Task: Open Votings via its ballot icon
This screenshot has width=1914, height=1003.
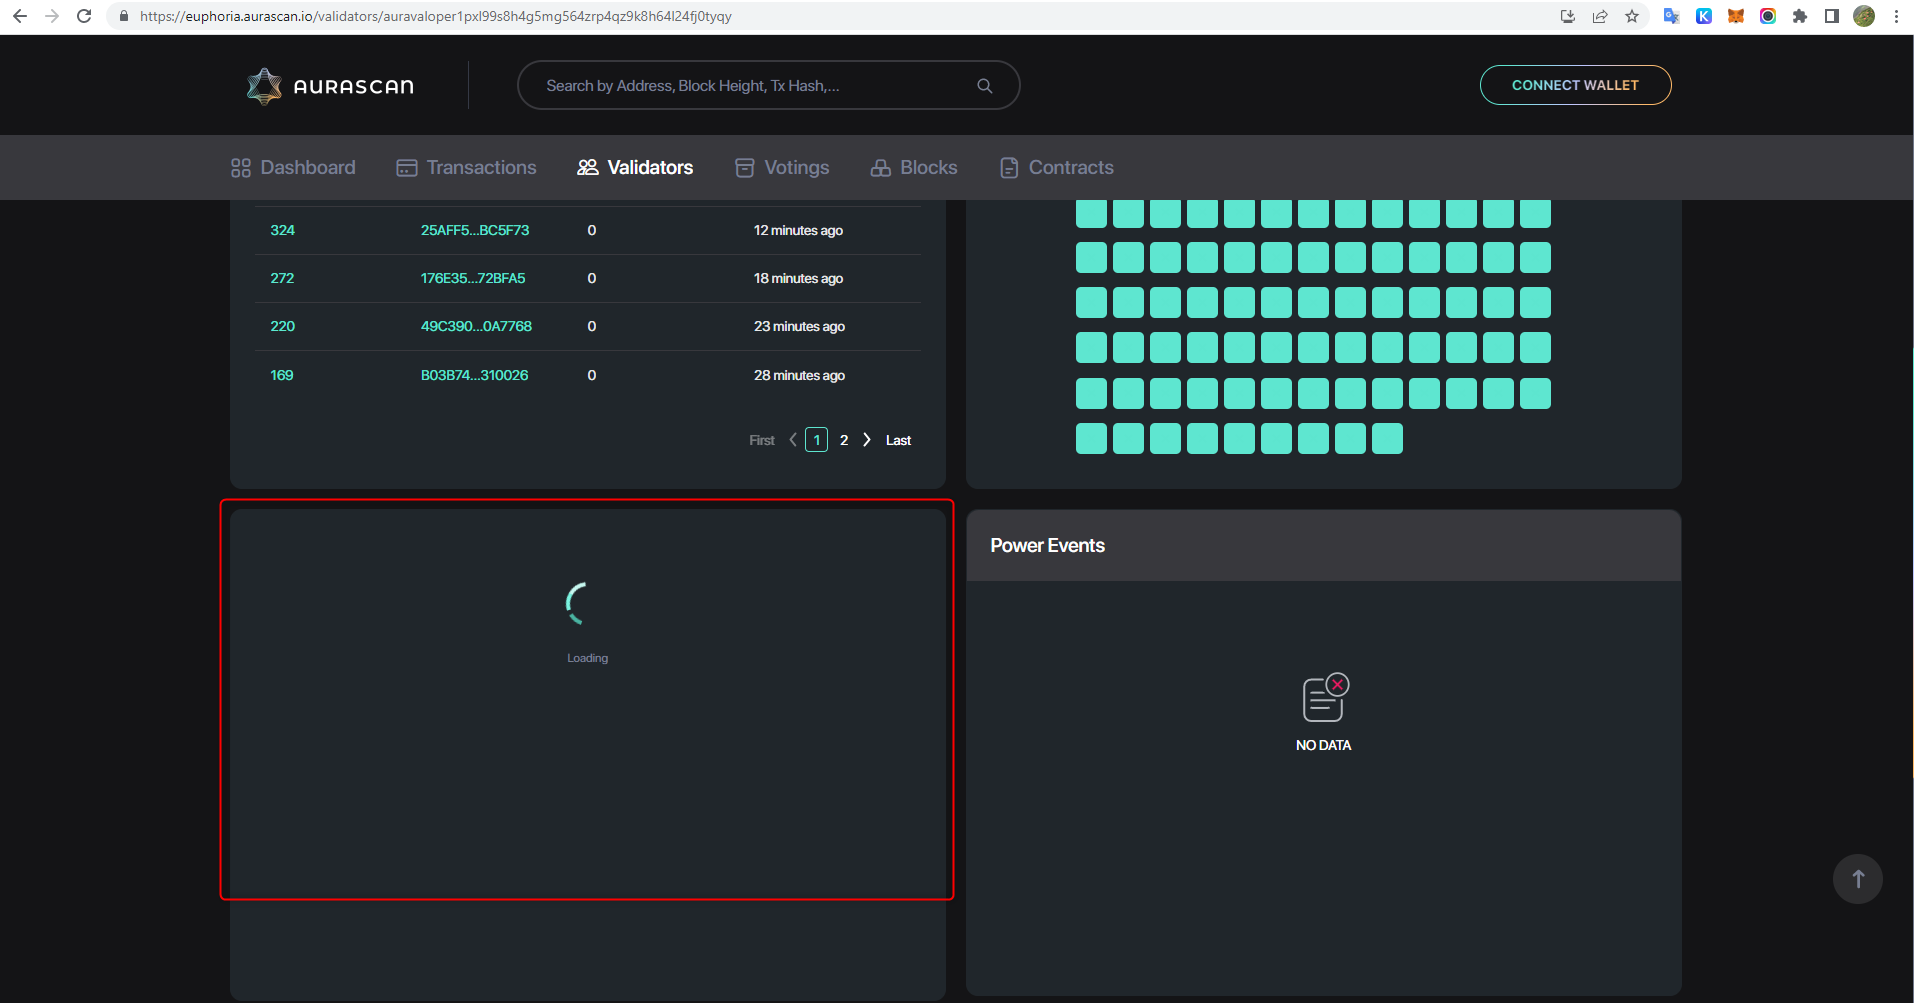Action: click(x=744, y=167)
